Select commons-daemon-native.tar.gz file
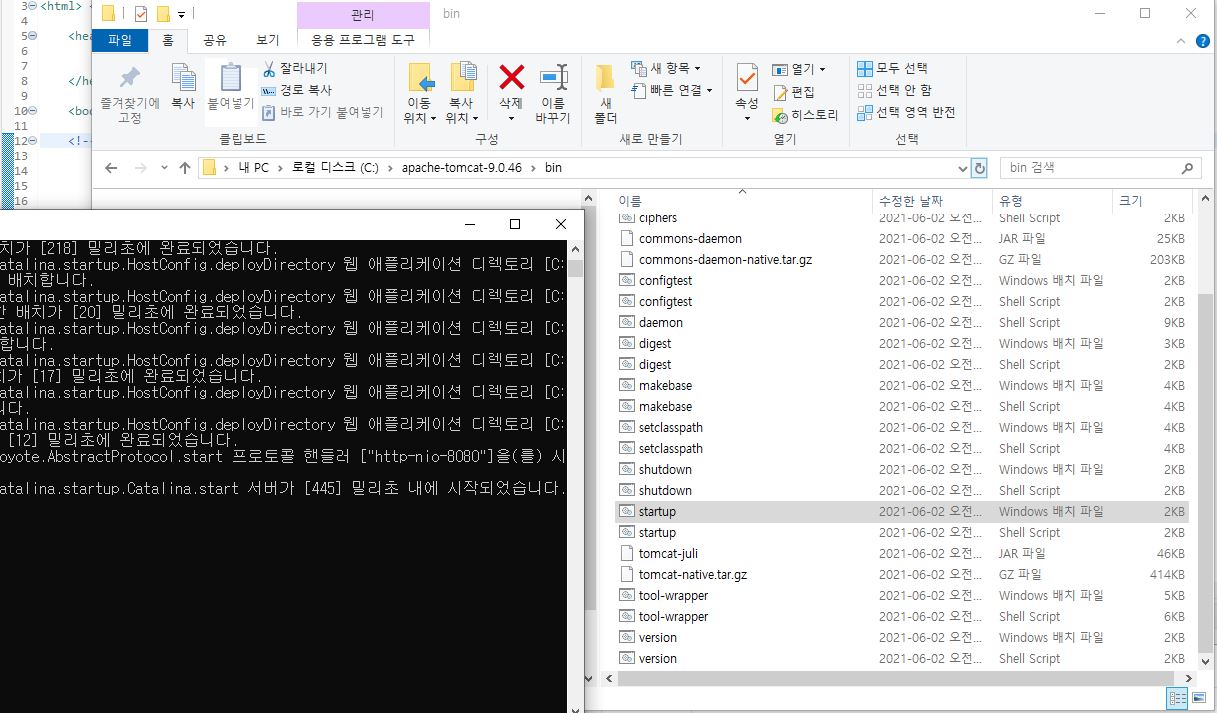Image resolution: width=1217 pixels, height=713 pixels. 900,259
